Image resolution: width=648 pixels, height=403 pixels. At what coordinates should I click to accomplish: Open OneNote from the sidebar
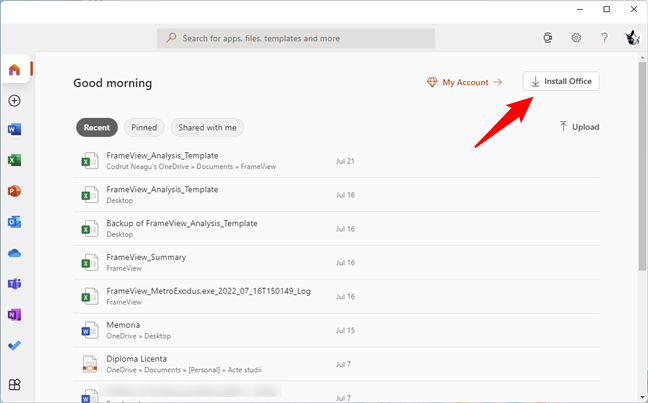[x=14, y=315]
